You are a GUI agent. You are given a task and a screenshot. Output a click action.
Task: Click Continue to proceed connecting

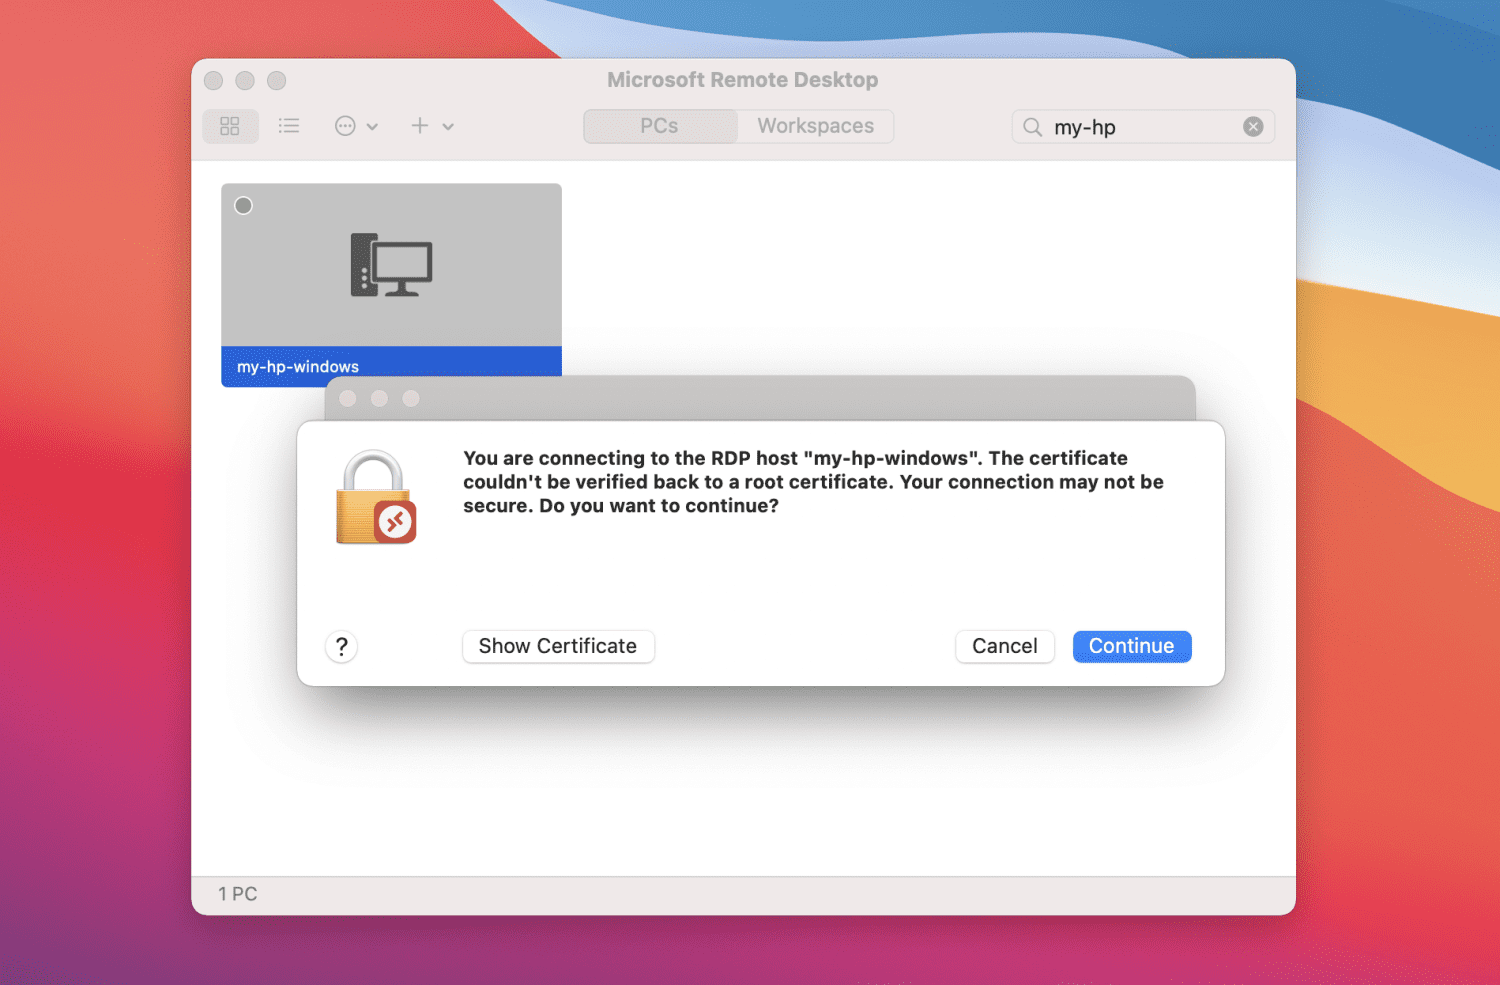coord(1132,646)
